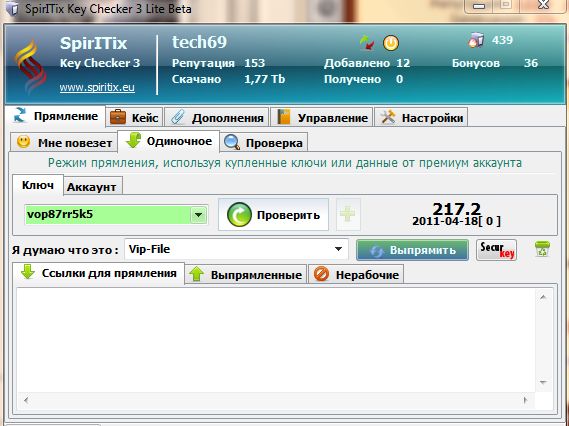Select the Выпрямленные tab
Screen dimensions: 569x426
tap(246, 274)
